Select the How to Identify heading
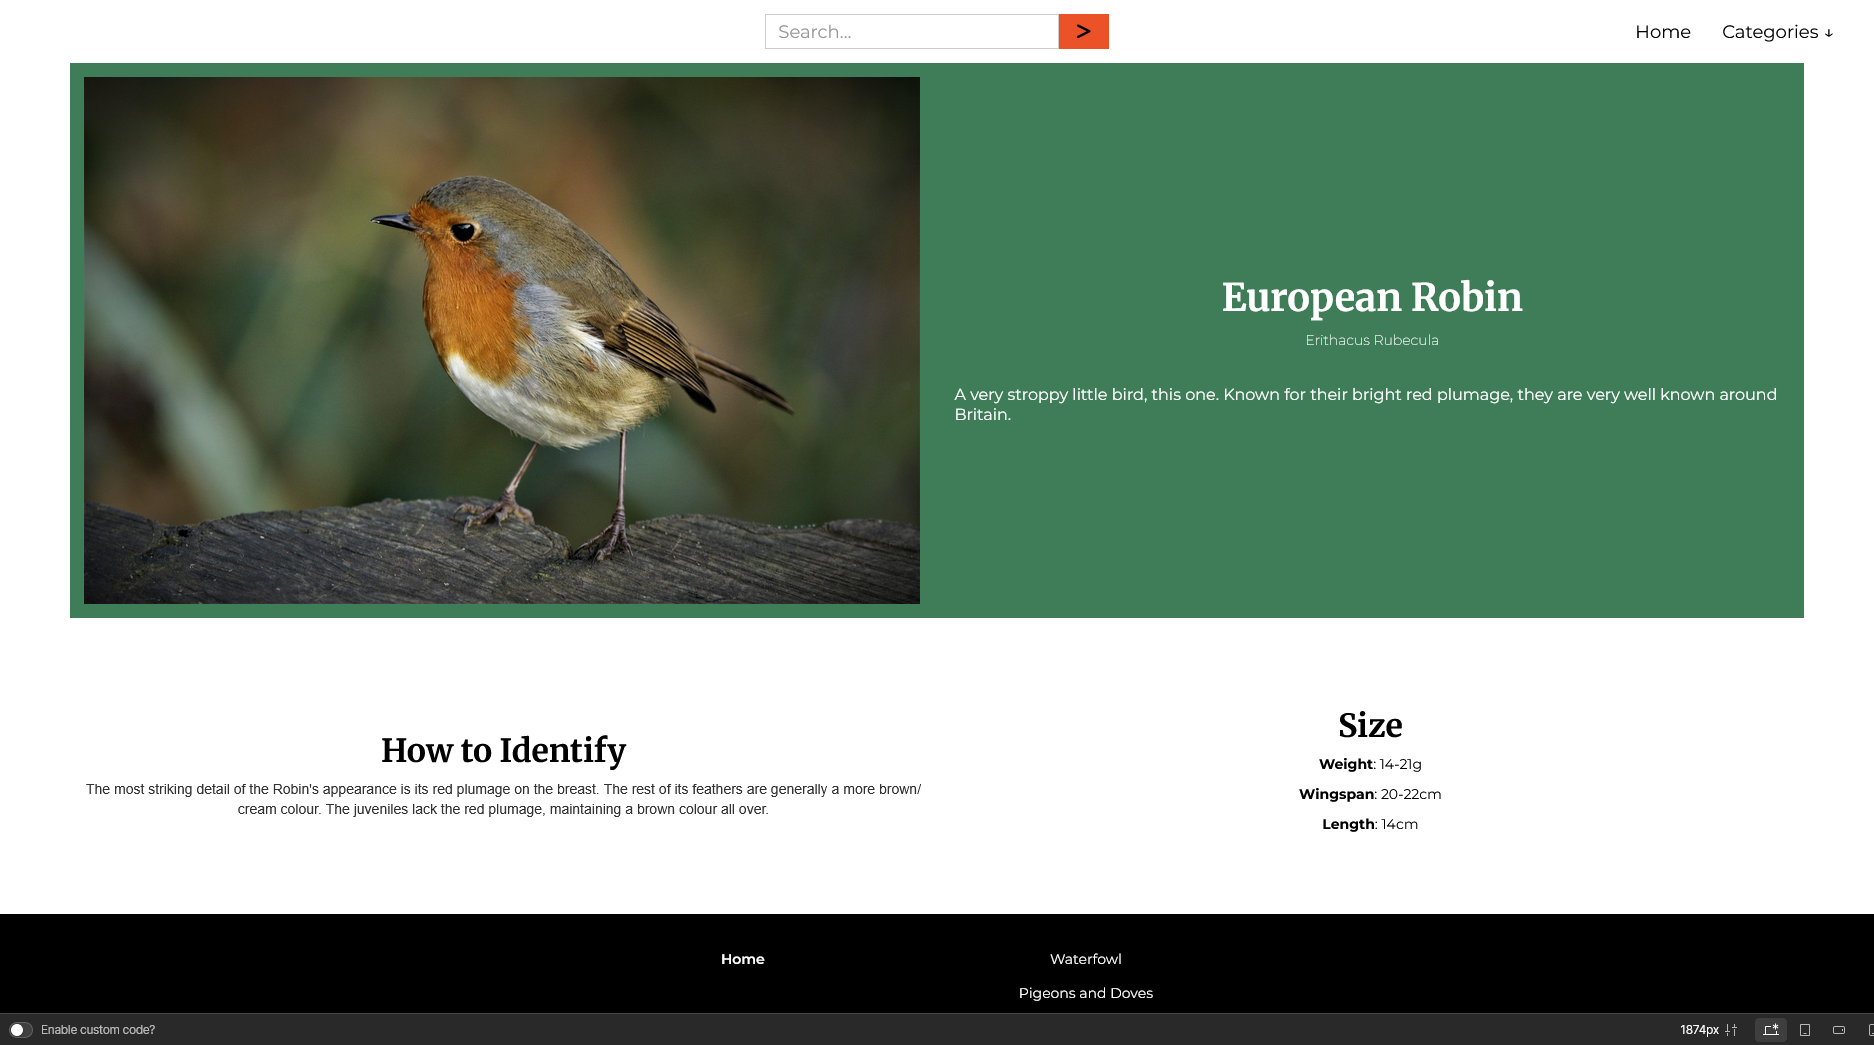Screen dimensions: 1874x1045 503,750
